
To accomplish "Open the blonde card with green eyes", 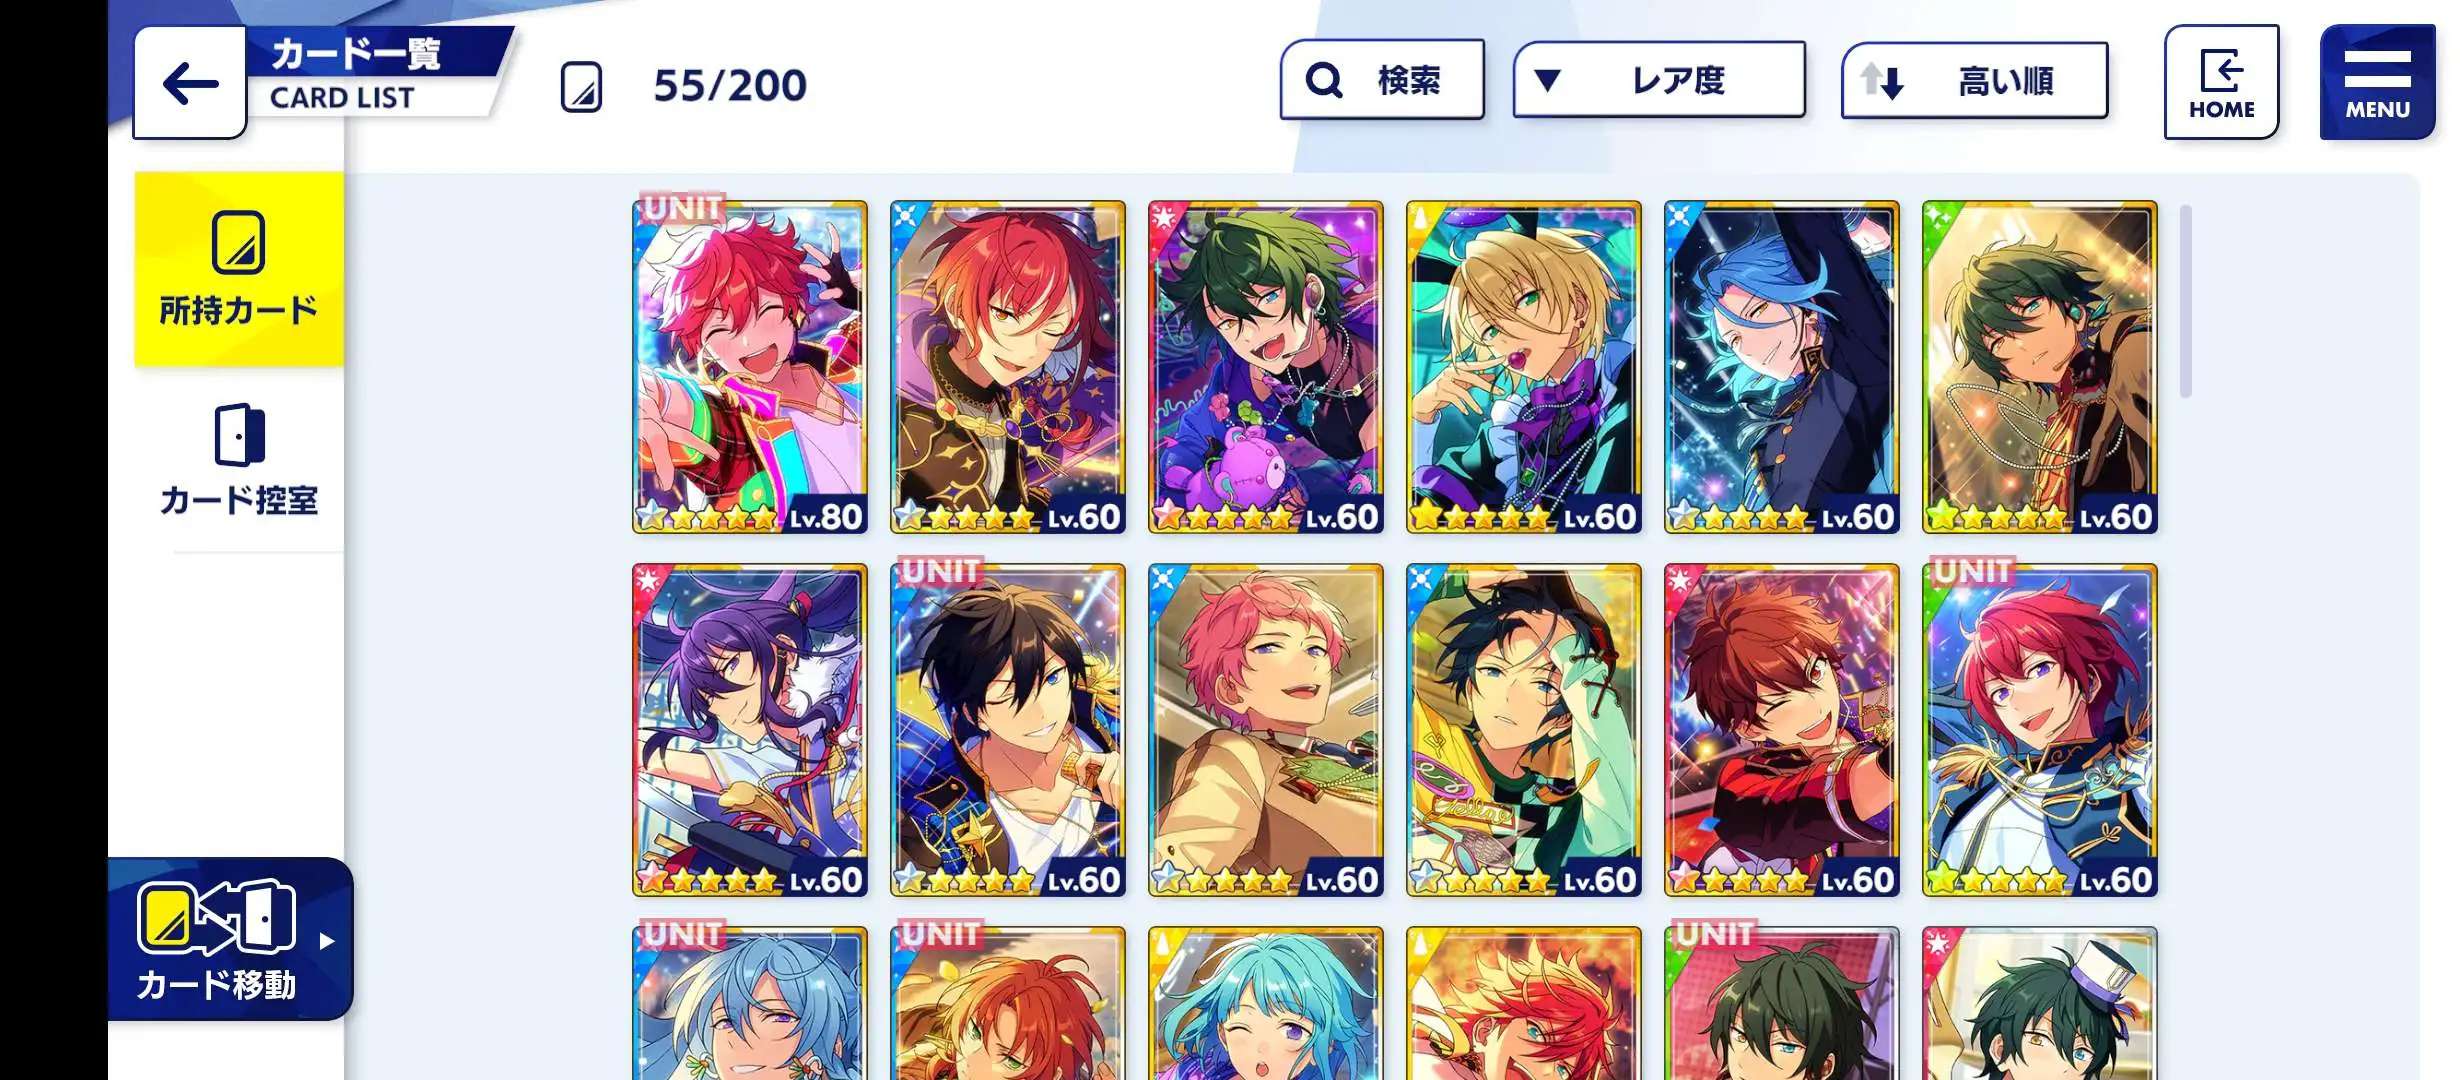I will click(x=1524, y=367).
